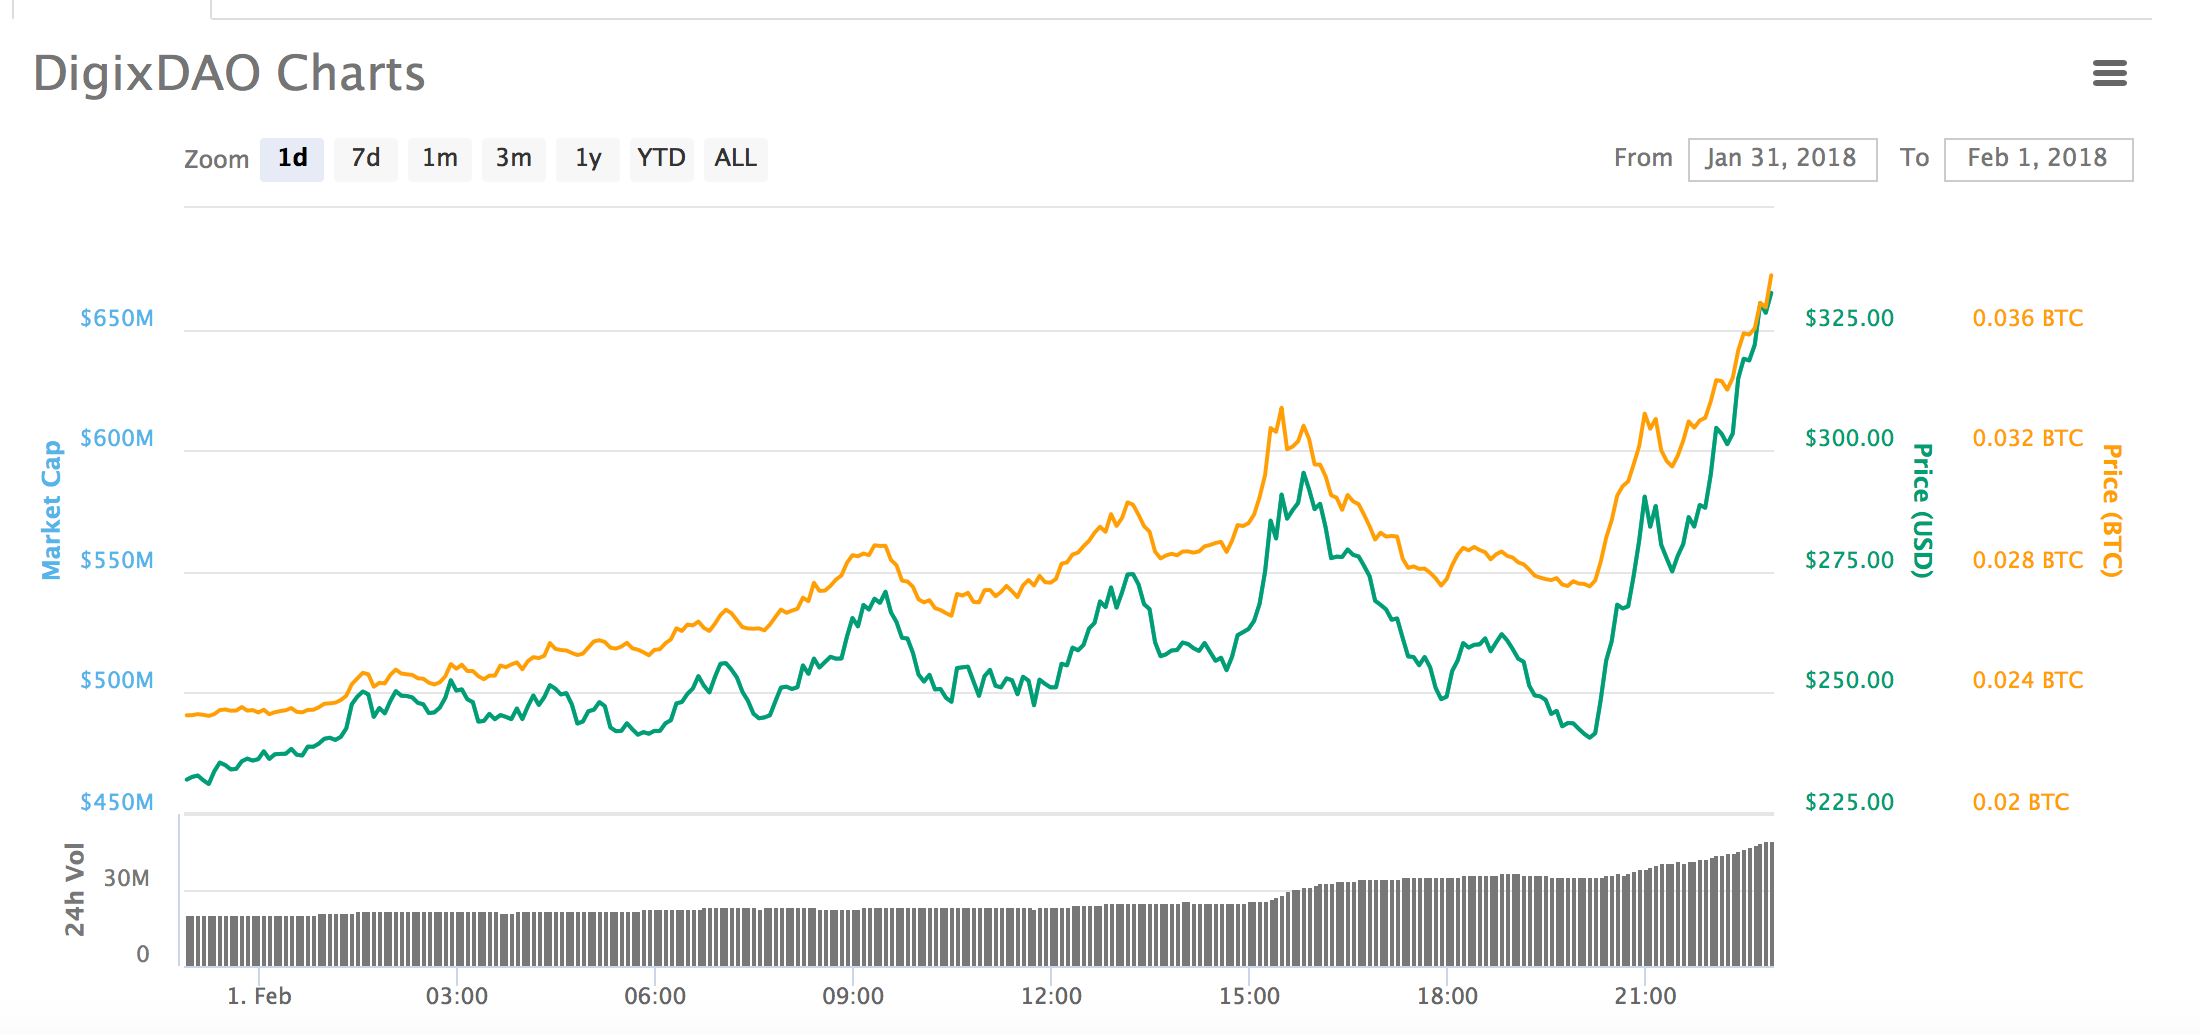
Task: Click the $600M market cap label
Action: tap(117, 438)
